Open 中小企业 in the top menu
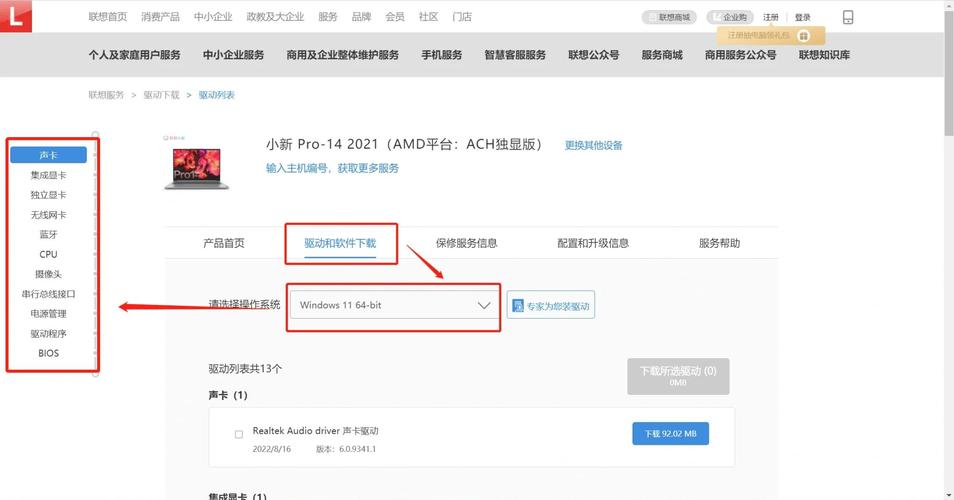 click(213, 16)
